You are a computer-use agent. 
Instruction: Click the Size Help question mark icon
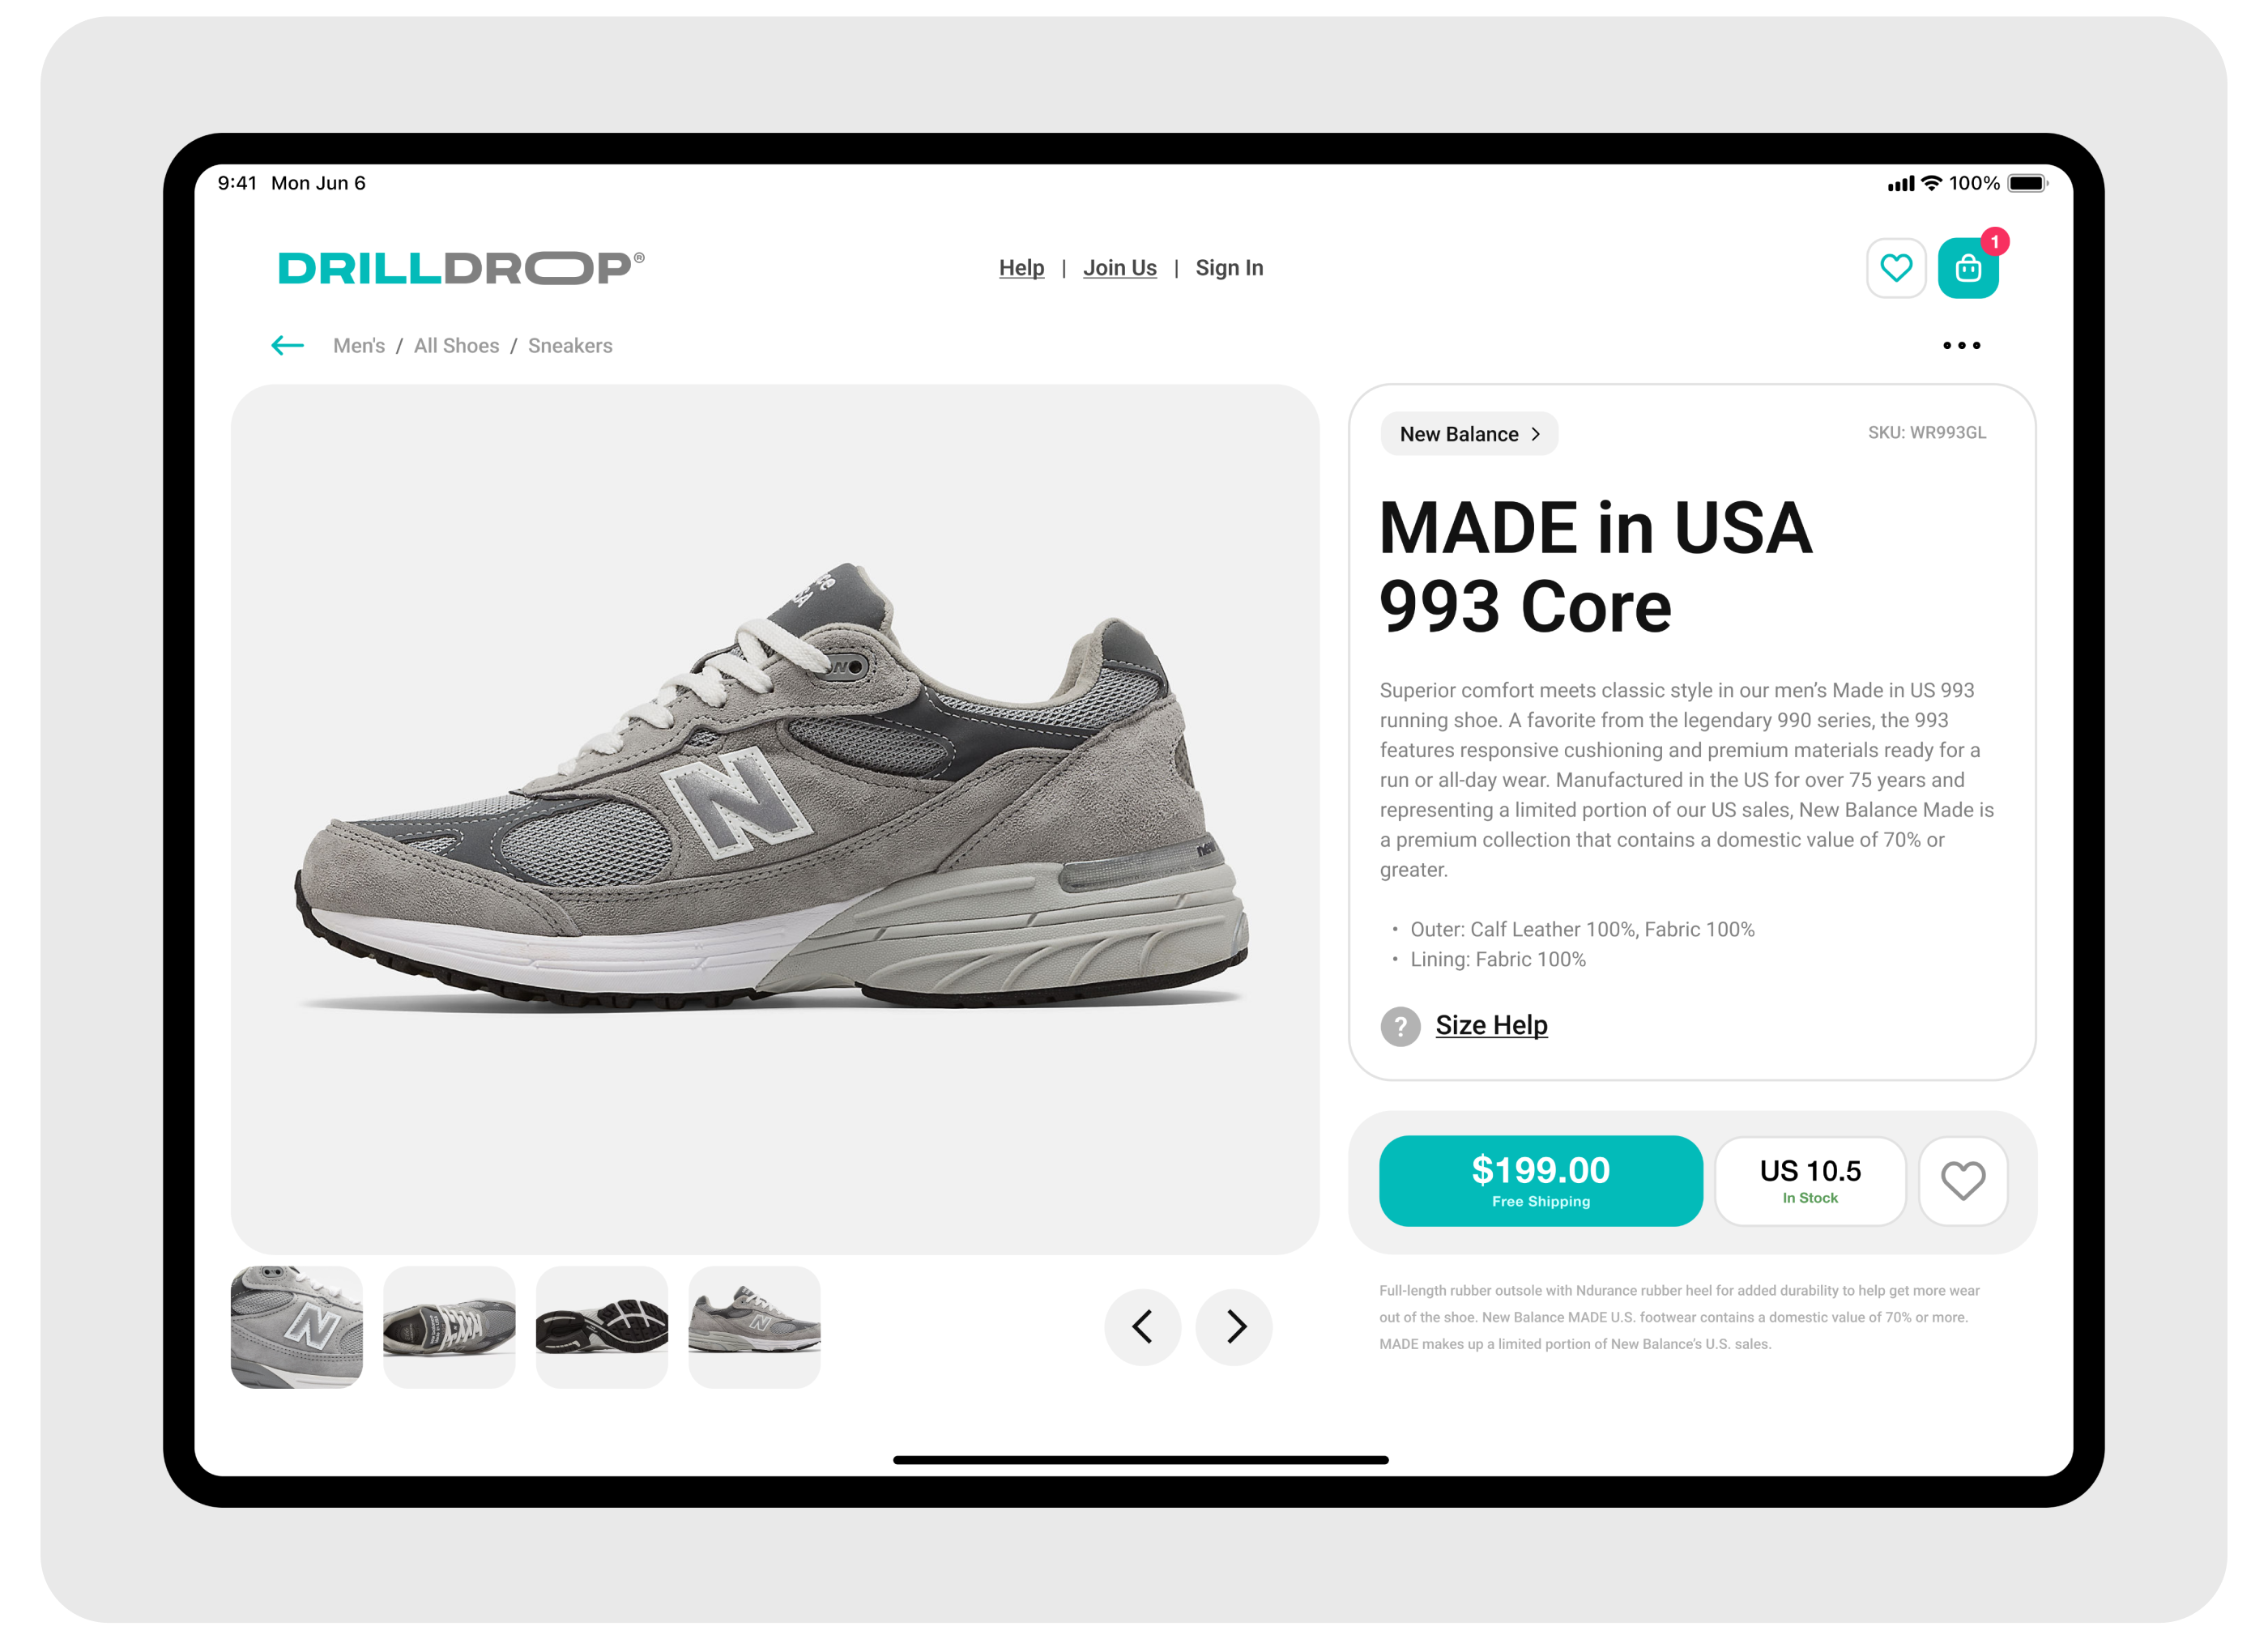tap(1400, 1027)
